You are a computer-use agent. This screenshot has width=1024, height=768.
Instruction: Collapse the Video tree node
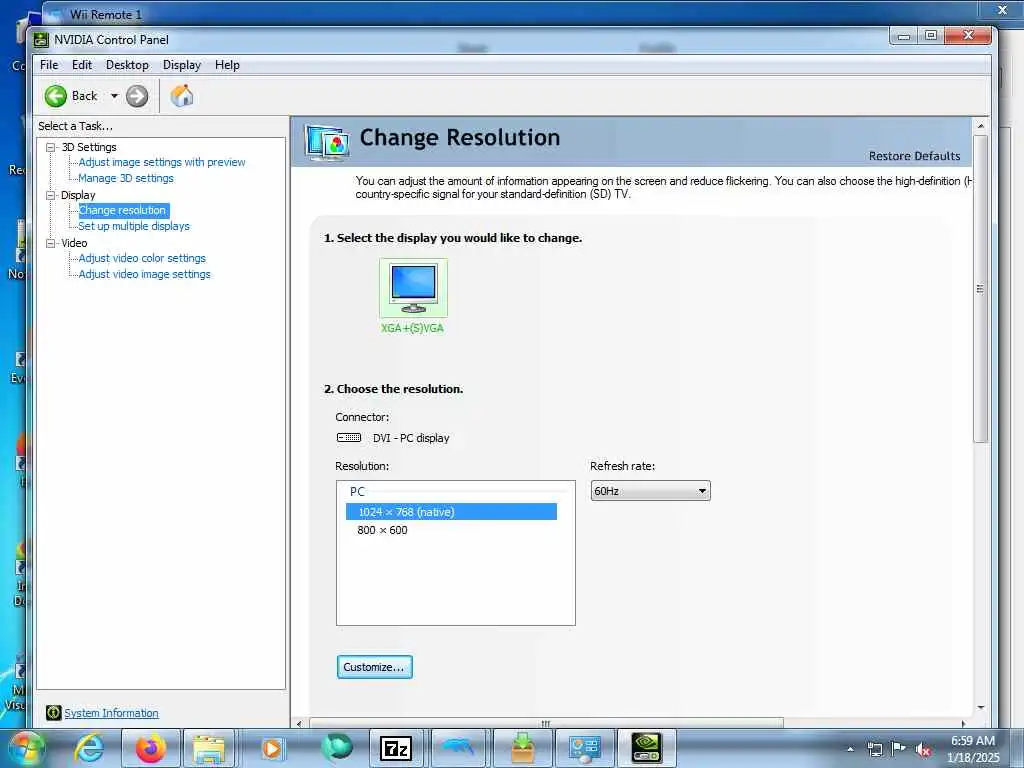coord(50,243)
